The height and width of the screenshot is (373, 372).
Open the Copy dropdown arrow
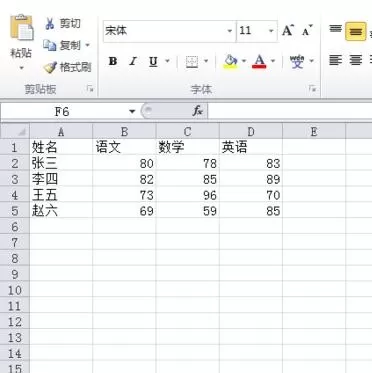[88, 45]
